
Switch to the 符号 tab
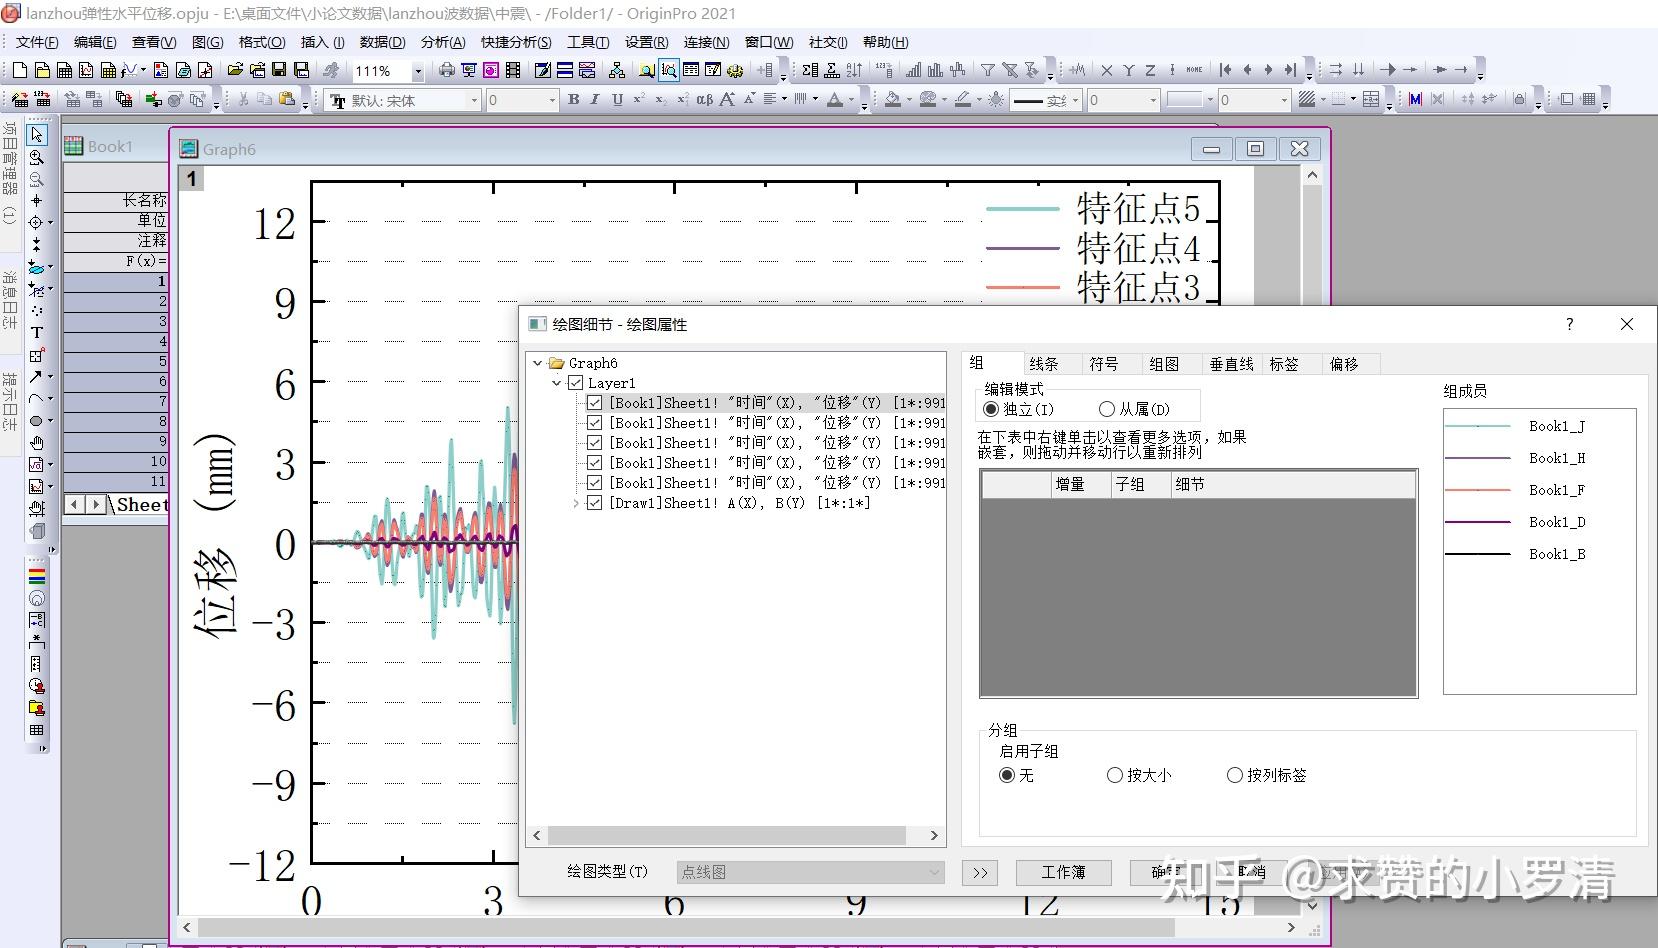pos(1103,364)
